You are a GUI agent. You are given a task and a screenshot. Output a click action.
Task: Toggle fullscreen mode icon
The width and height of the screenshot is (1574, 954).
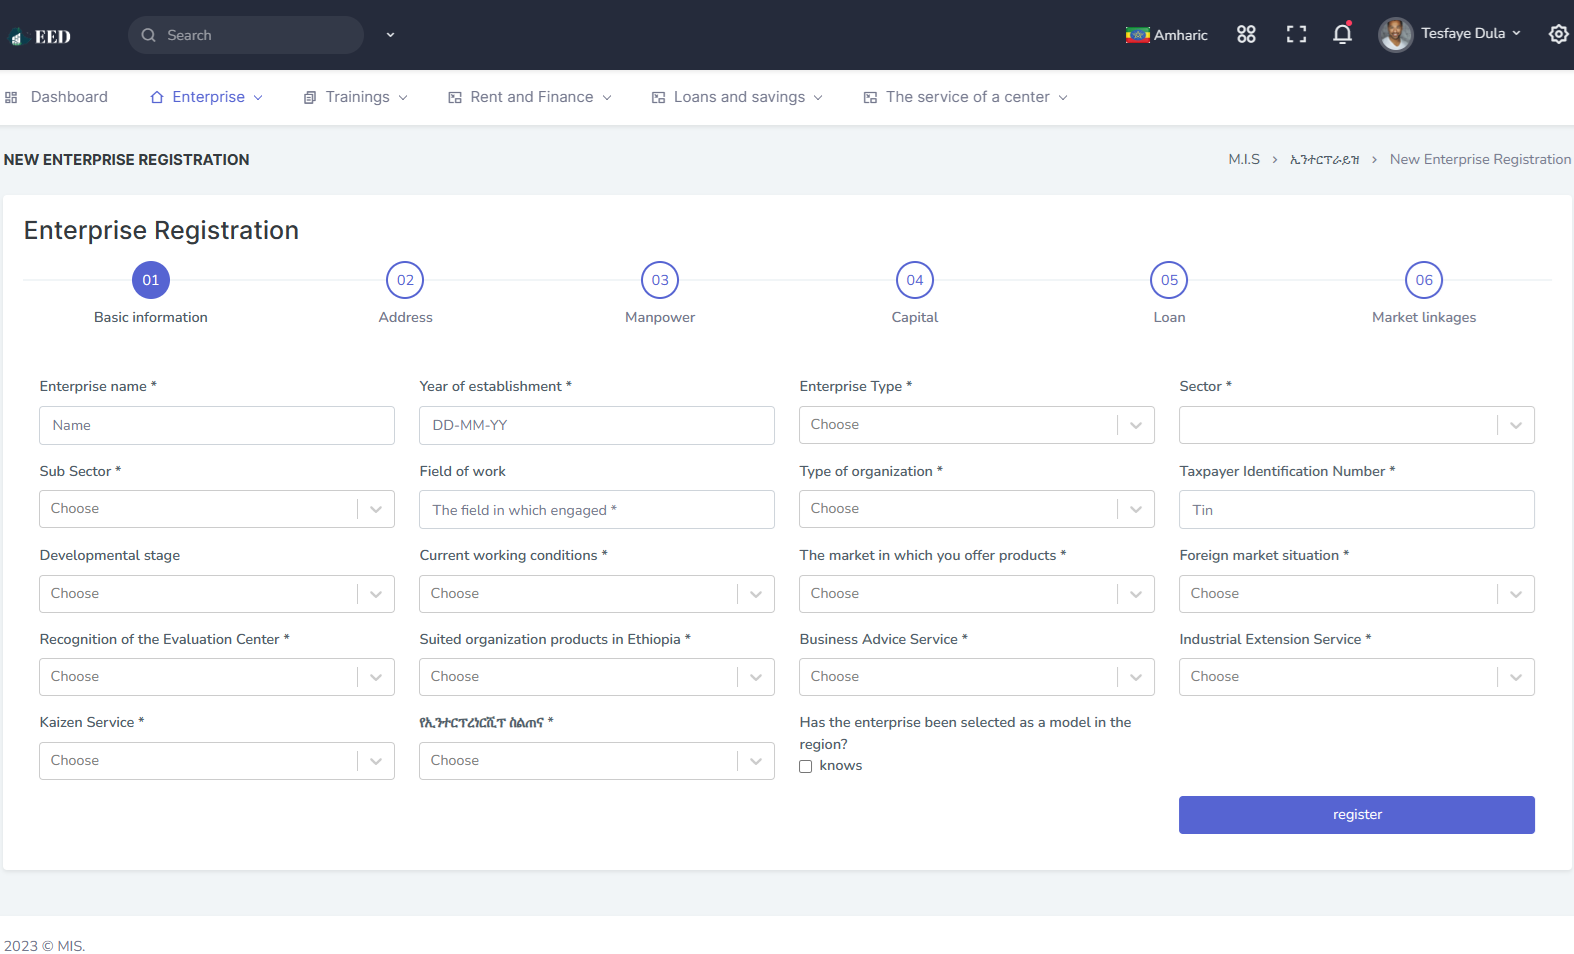tap(1296, 35)
